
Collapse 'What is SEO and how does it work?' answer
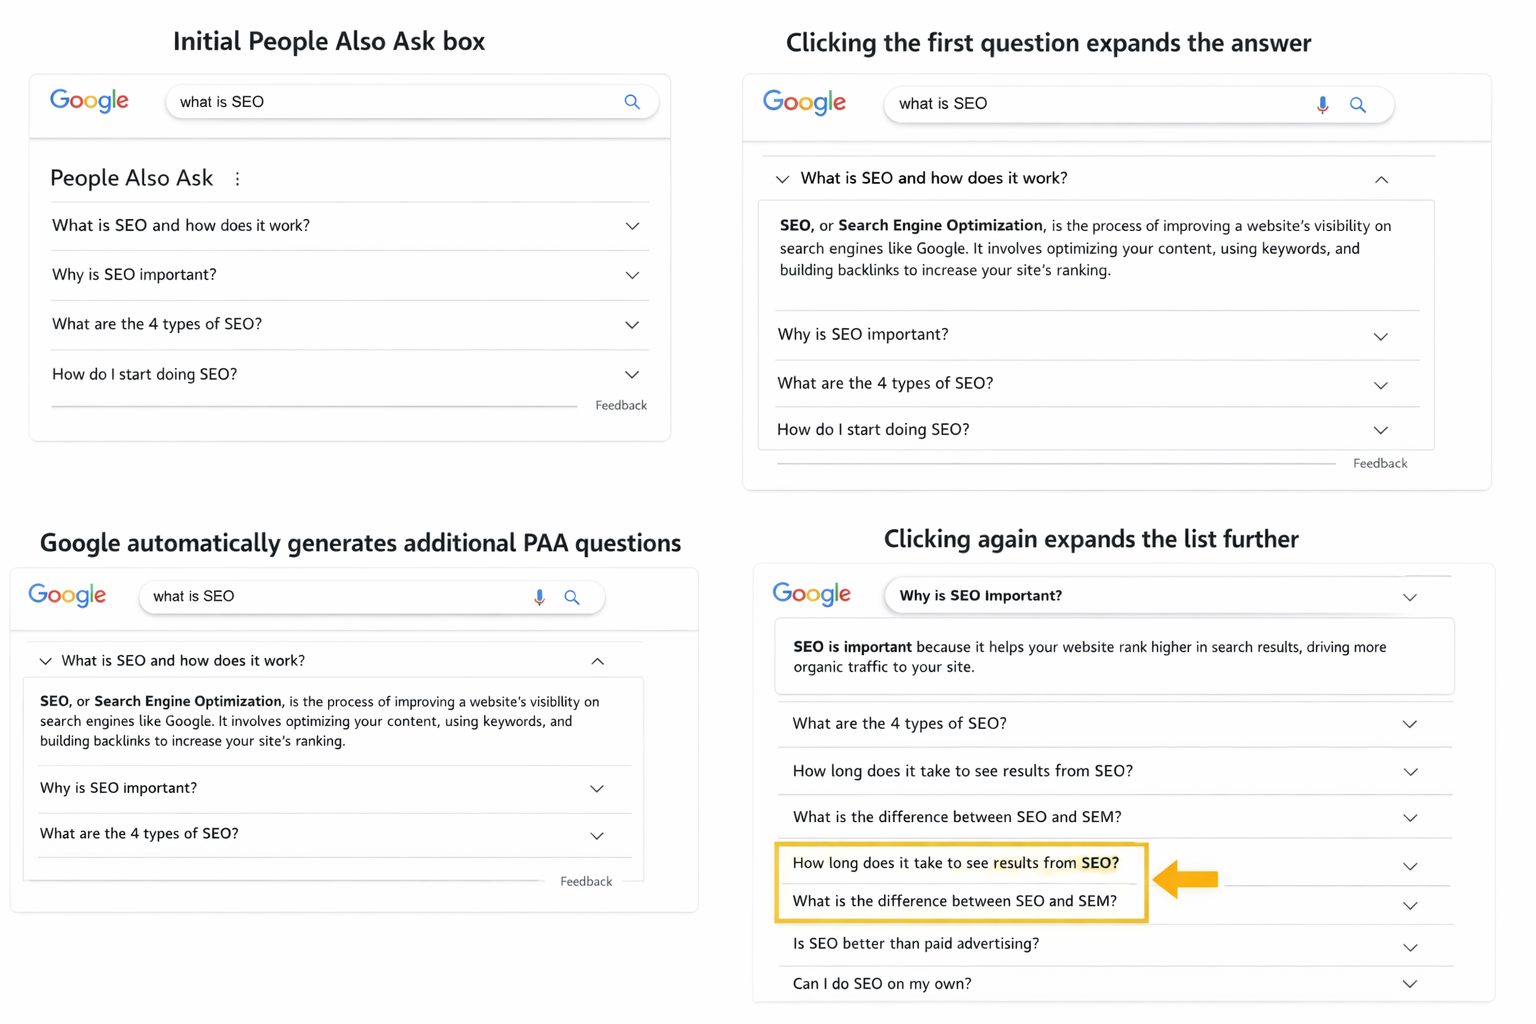click(x=1381, y=179)
